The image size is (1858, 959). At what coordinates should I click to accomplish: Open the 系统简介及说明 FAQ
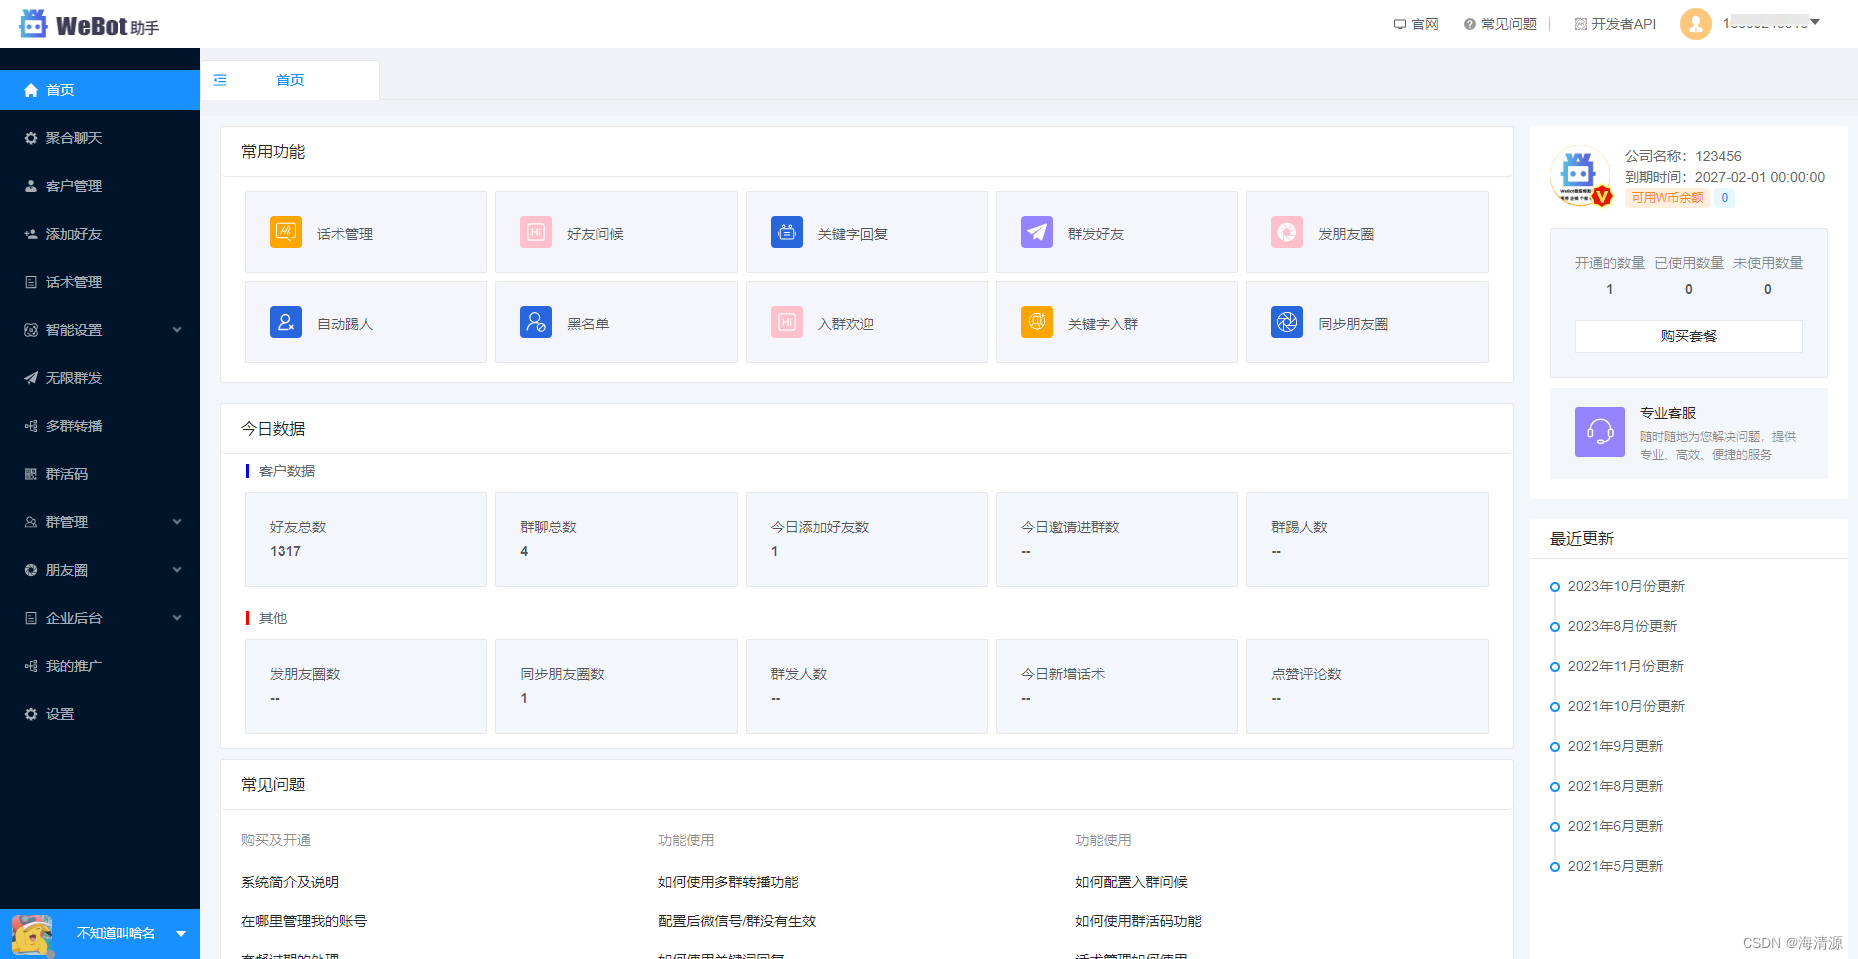pos(290,882)
